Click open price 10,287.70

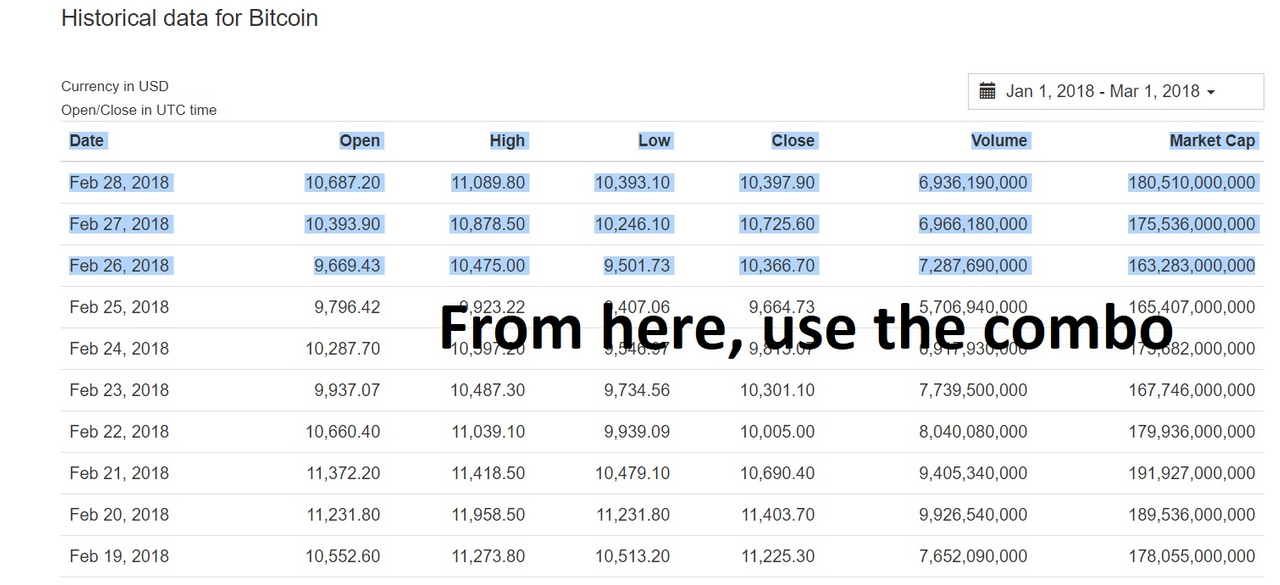[x=343, y=349]
